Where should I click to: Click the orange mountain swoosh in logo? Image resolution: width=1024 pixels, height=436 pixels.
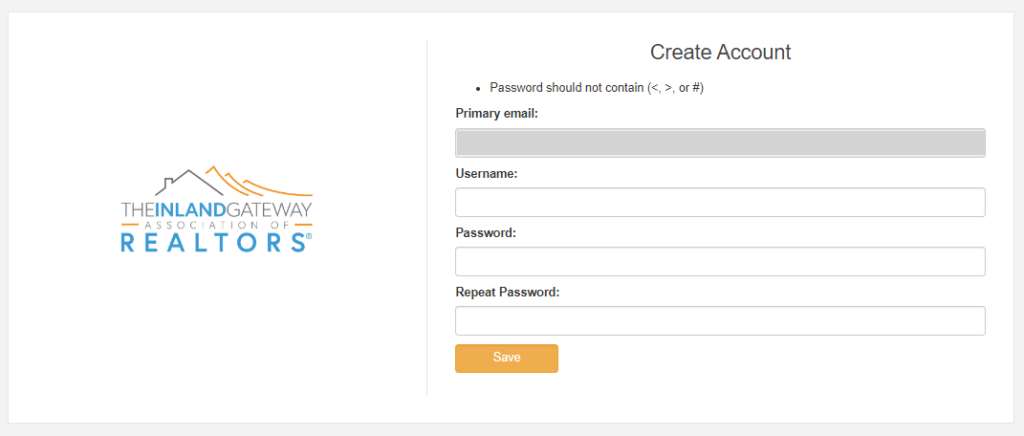click(259, 181)
